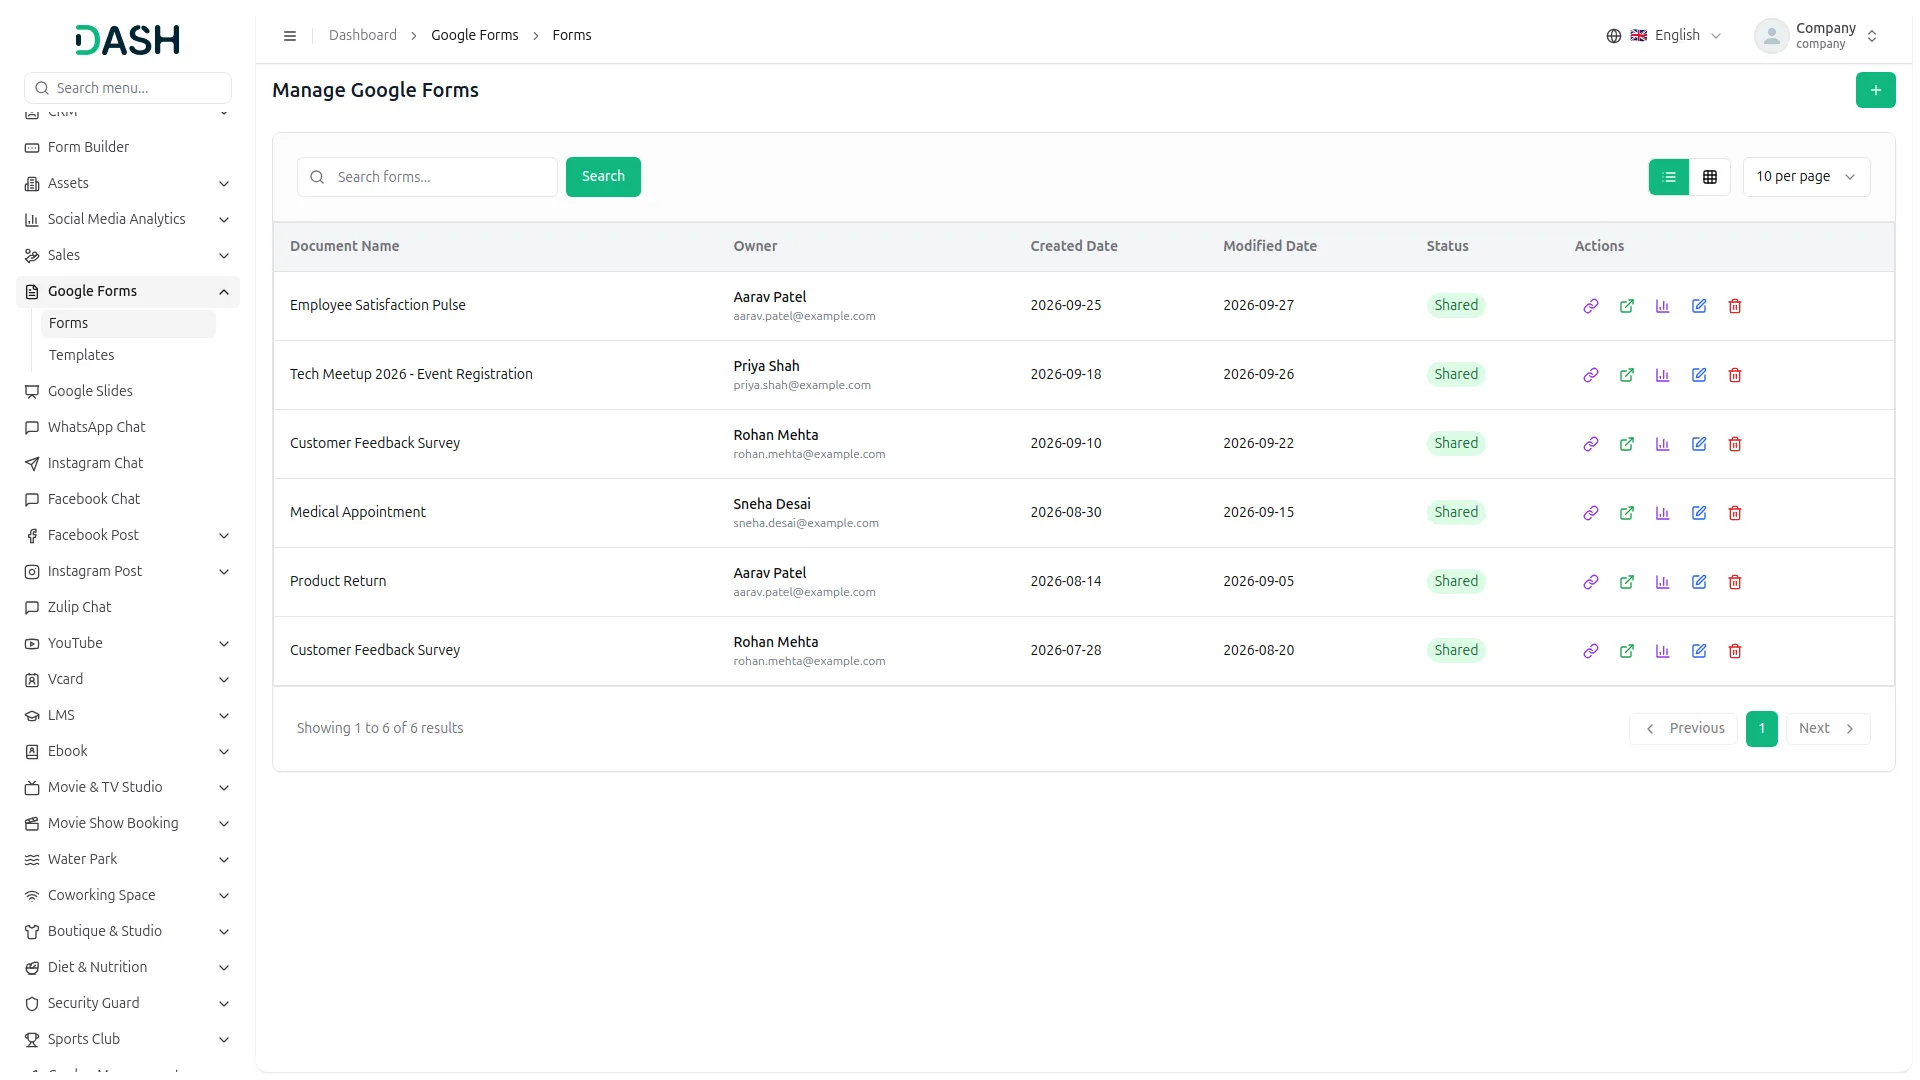Image resolution: width=1920 pixels, height=1080 pixels.
Task: View responses chart for Medical Appointment
Action: 1662,513
